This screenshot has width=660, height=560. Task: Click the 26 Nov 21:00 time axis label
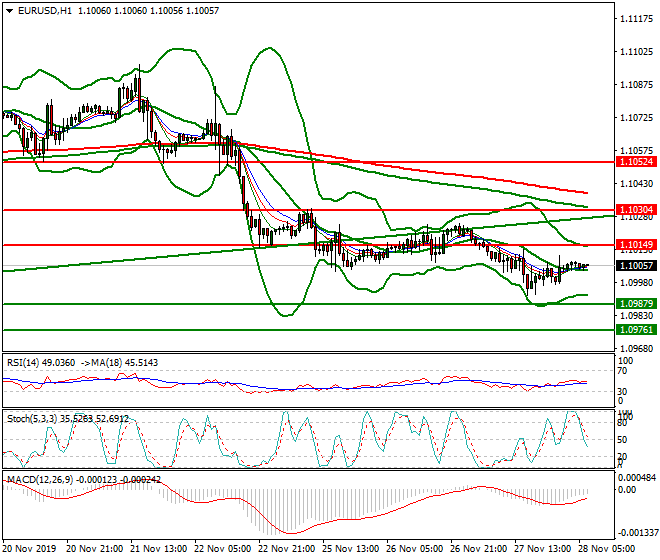click(x=479, y=549)
